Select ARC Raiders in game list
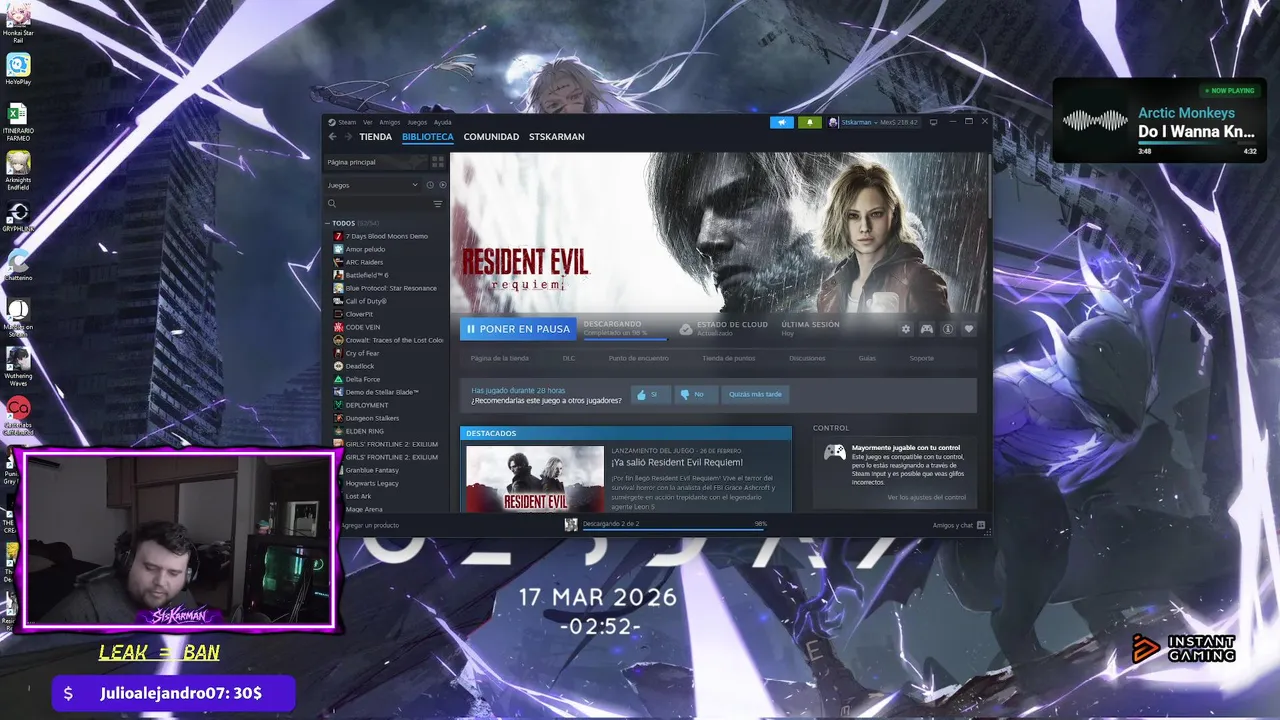This screenshot has width=1280, height=720. pos(364,262)
